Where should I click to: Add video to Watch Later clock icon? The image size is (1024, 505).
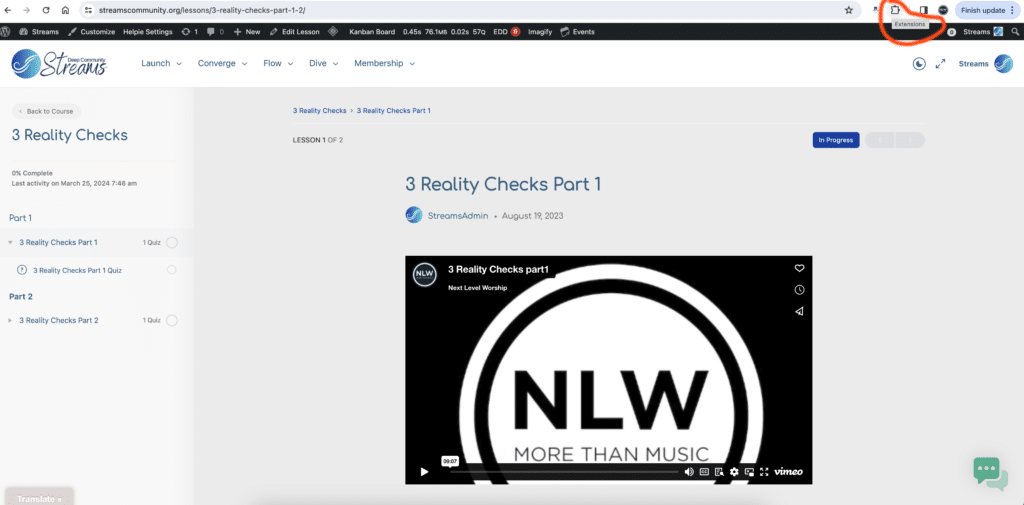pyautogui.click(x=799, y=290)
